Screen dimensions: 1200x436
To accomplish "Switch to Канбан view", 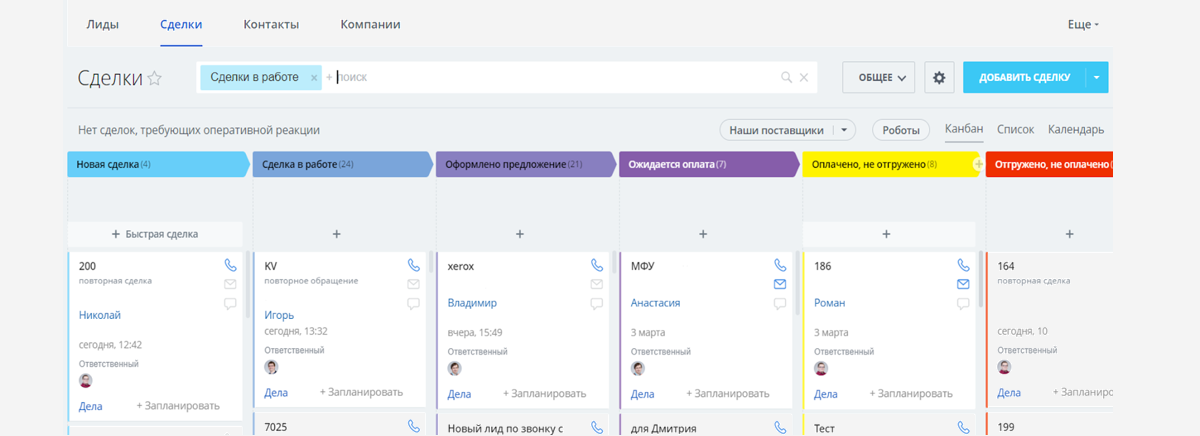I will 964,129.
